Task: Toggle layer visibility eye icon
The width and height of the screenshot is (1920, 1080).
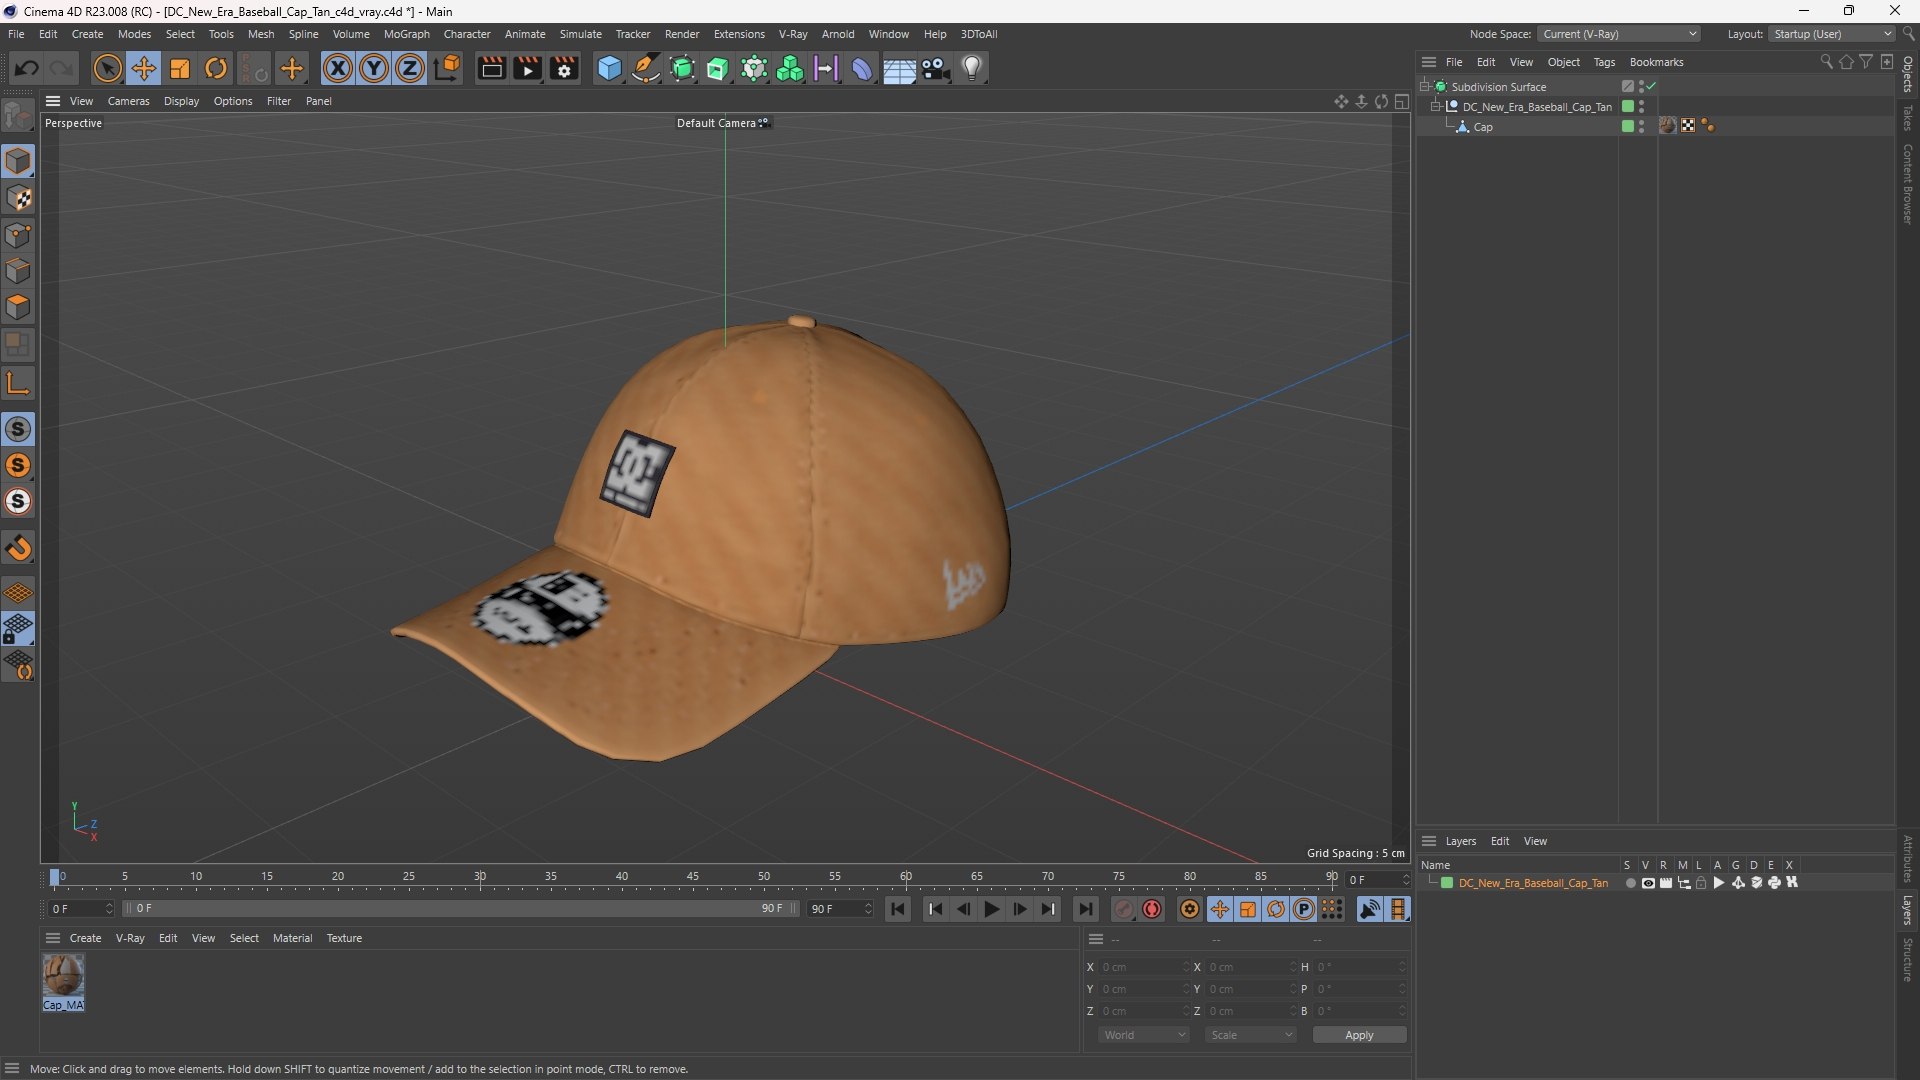Action: coord(1648,883)
